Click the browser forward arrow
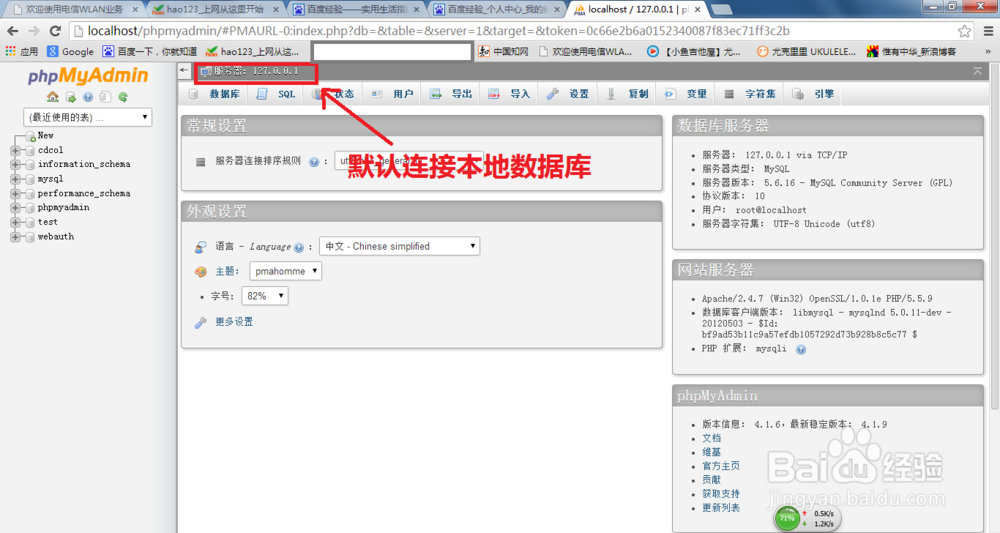Image resolution: width=1000 pixels, height=533 pixels. point(34,31)
